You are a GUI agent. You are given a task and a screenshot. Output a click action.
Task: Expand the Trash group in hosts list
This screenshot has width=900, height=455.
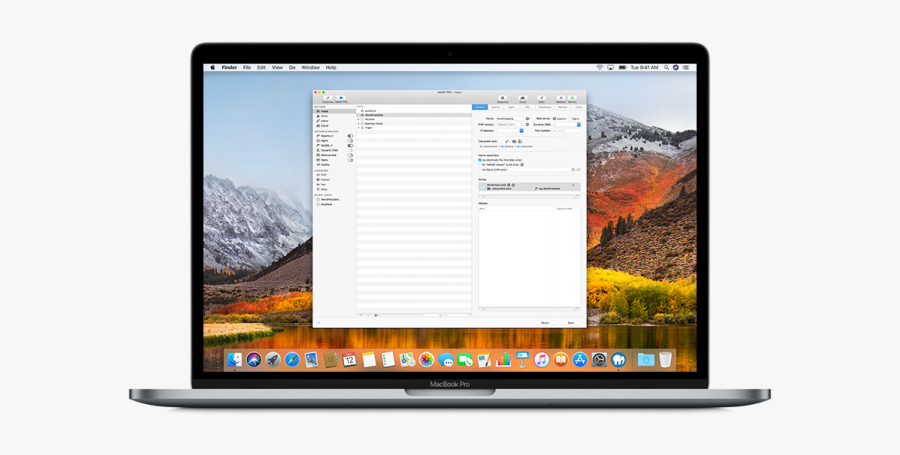click(359, 128)
